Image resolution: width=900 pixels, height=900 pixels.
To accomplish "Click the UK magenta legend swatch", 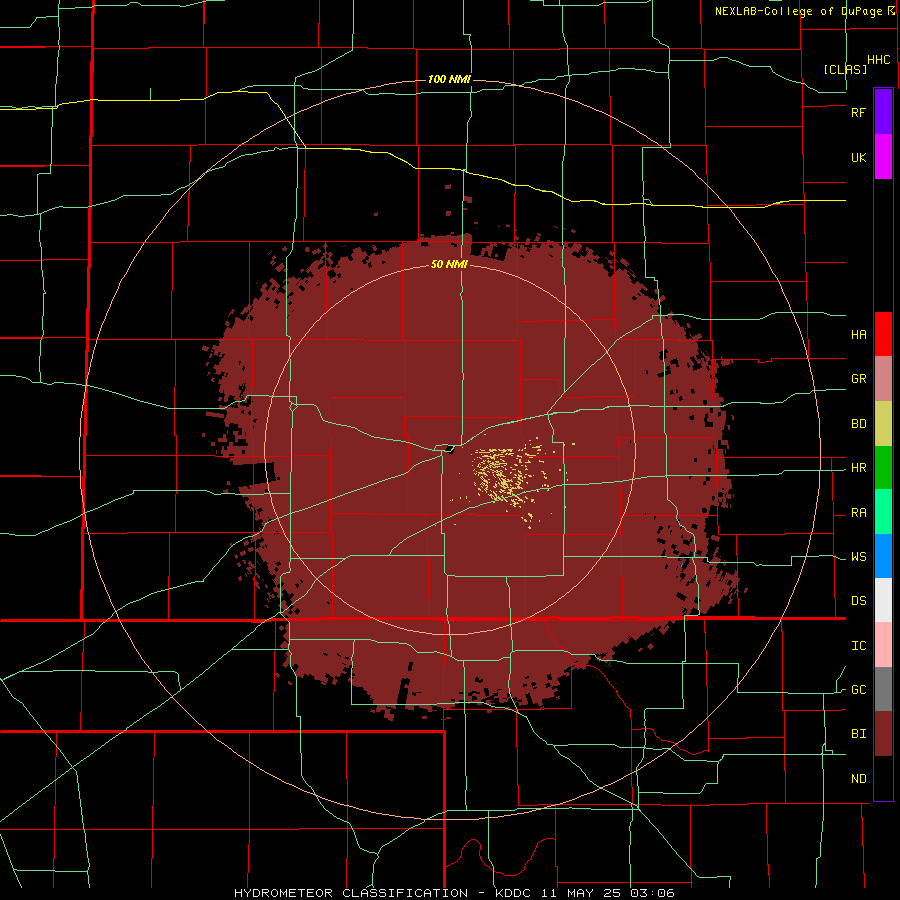I will tap(883, 157).
